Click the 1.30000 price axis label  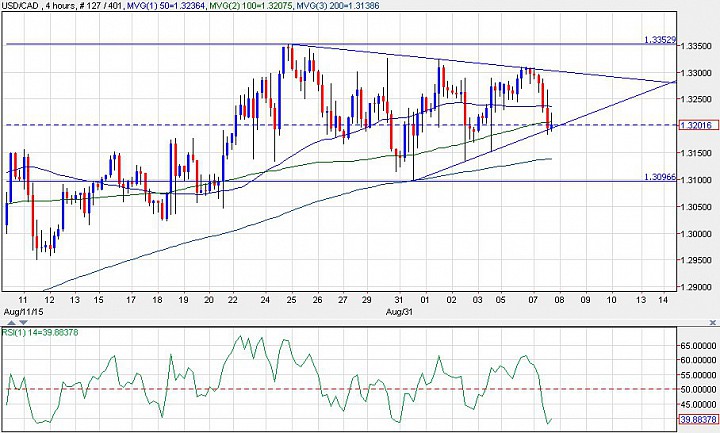tap(697, 233)
